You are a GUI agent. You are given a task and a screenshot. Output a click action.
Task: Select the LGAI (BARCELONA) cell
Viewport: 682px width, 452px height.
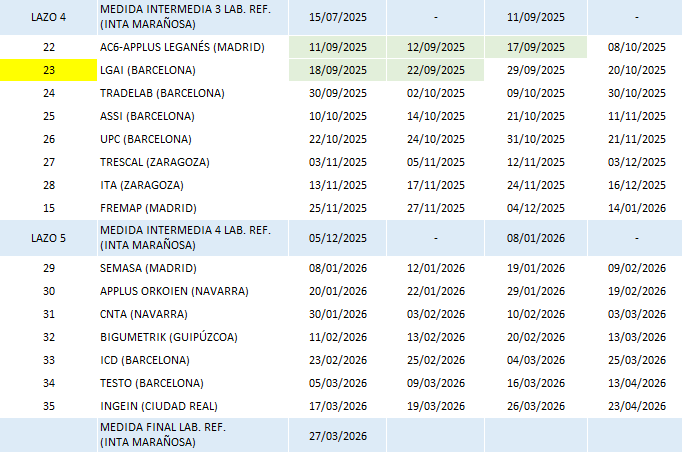point(193,70)
